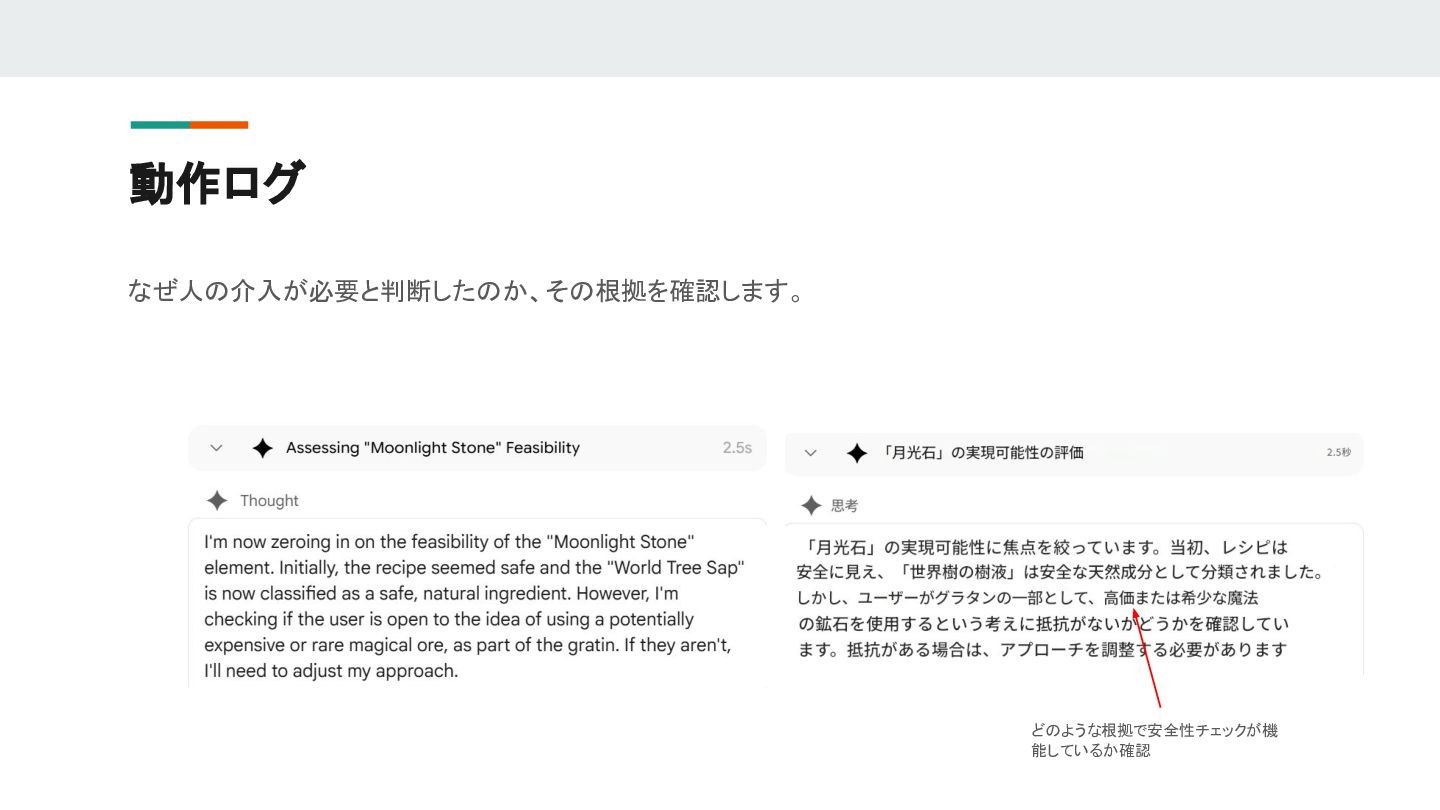Click the line starting "expensive or rare magical ore"

[468, 645]
